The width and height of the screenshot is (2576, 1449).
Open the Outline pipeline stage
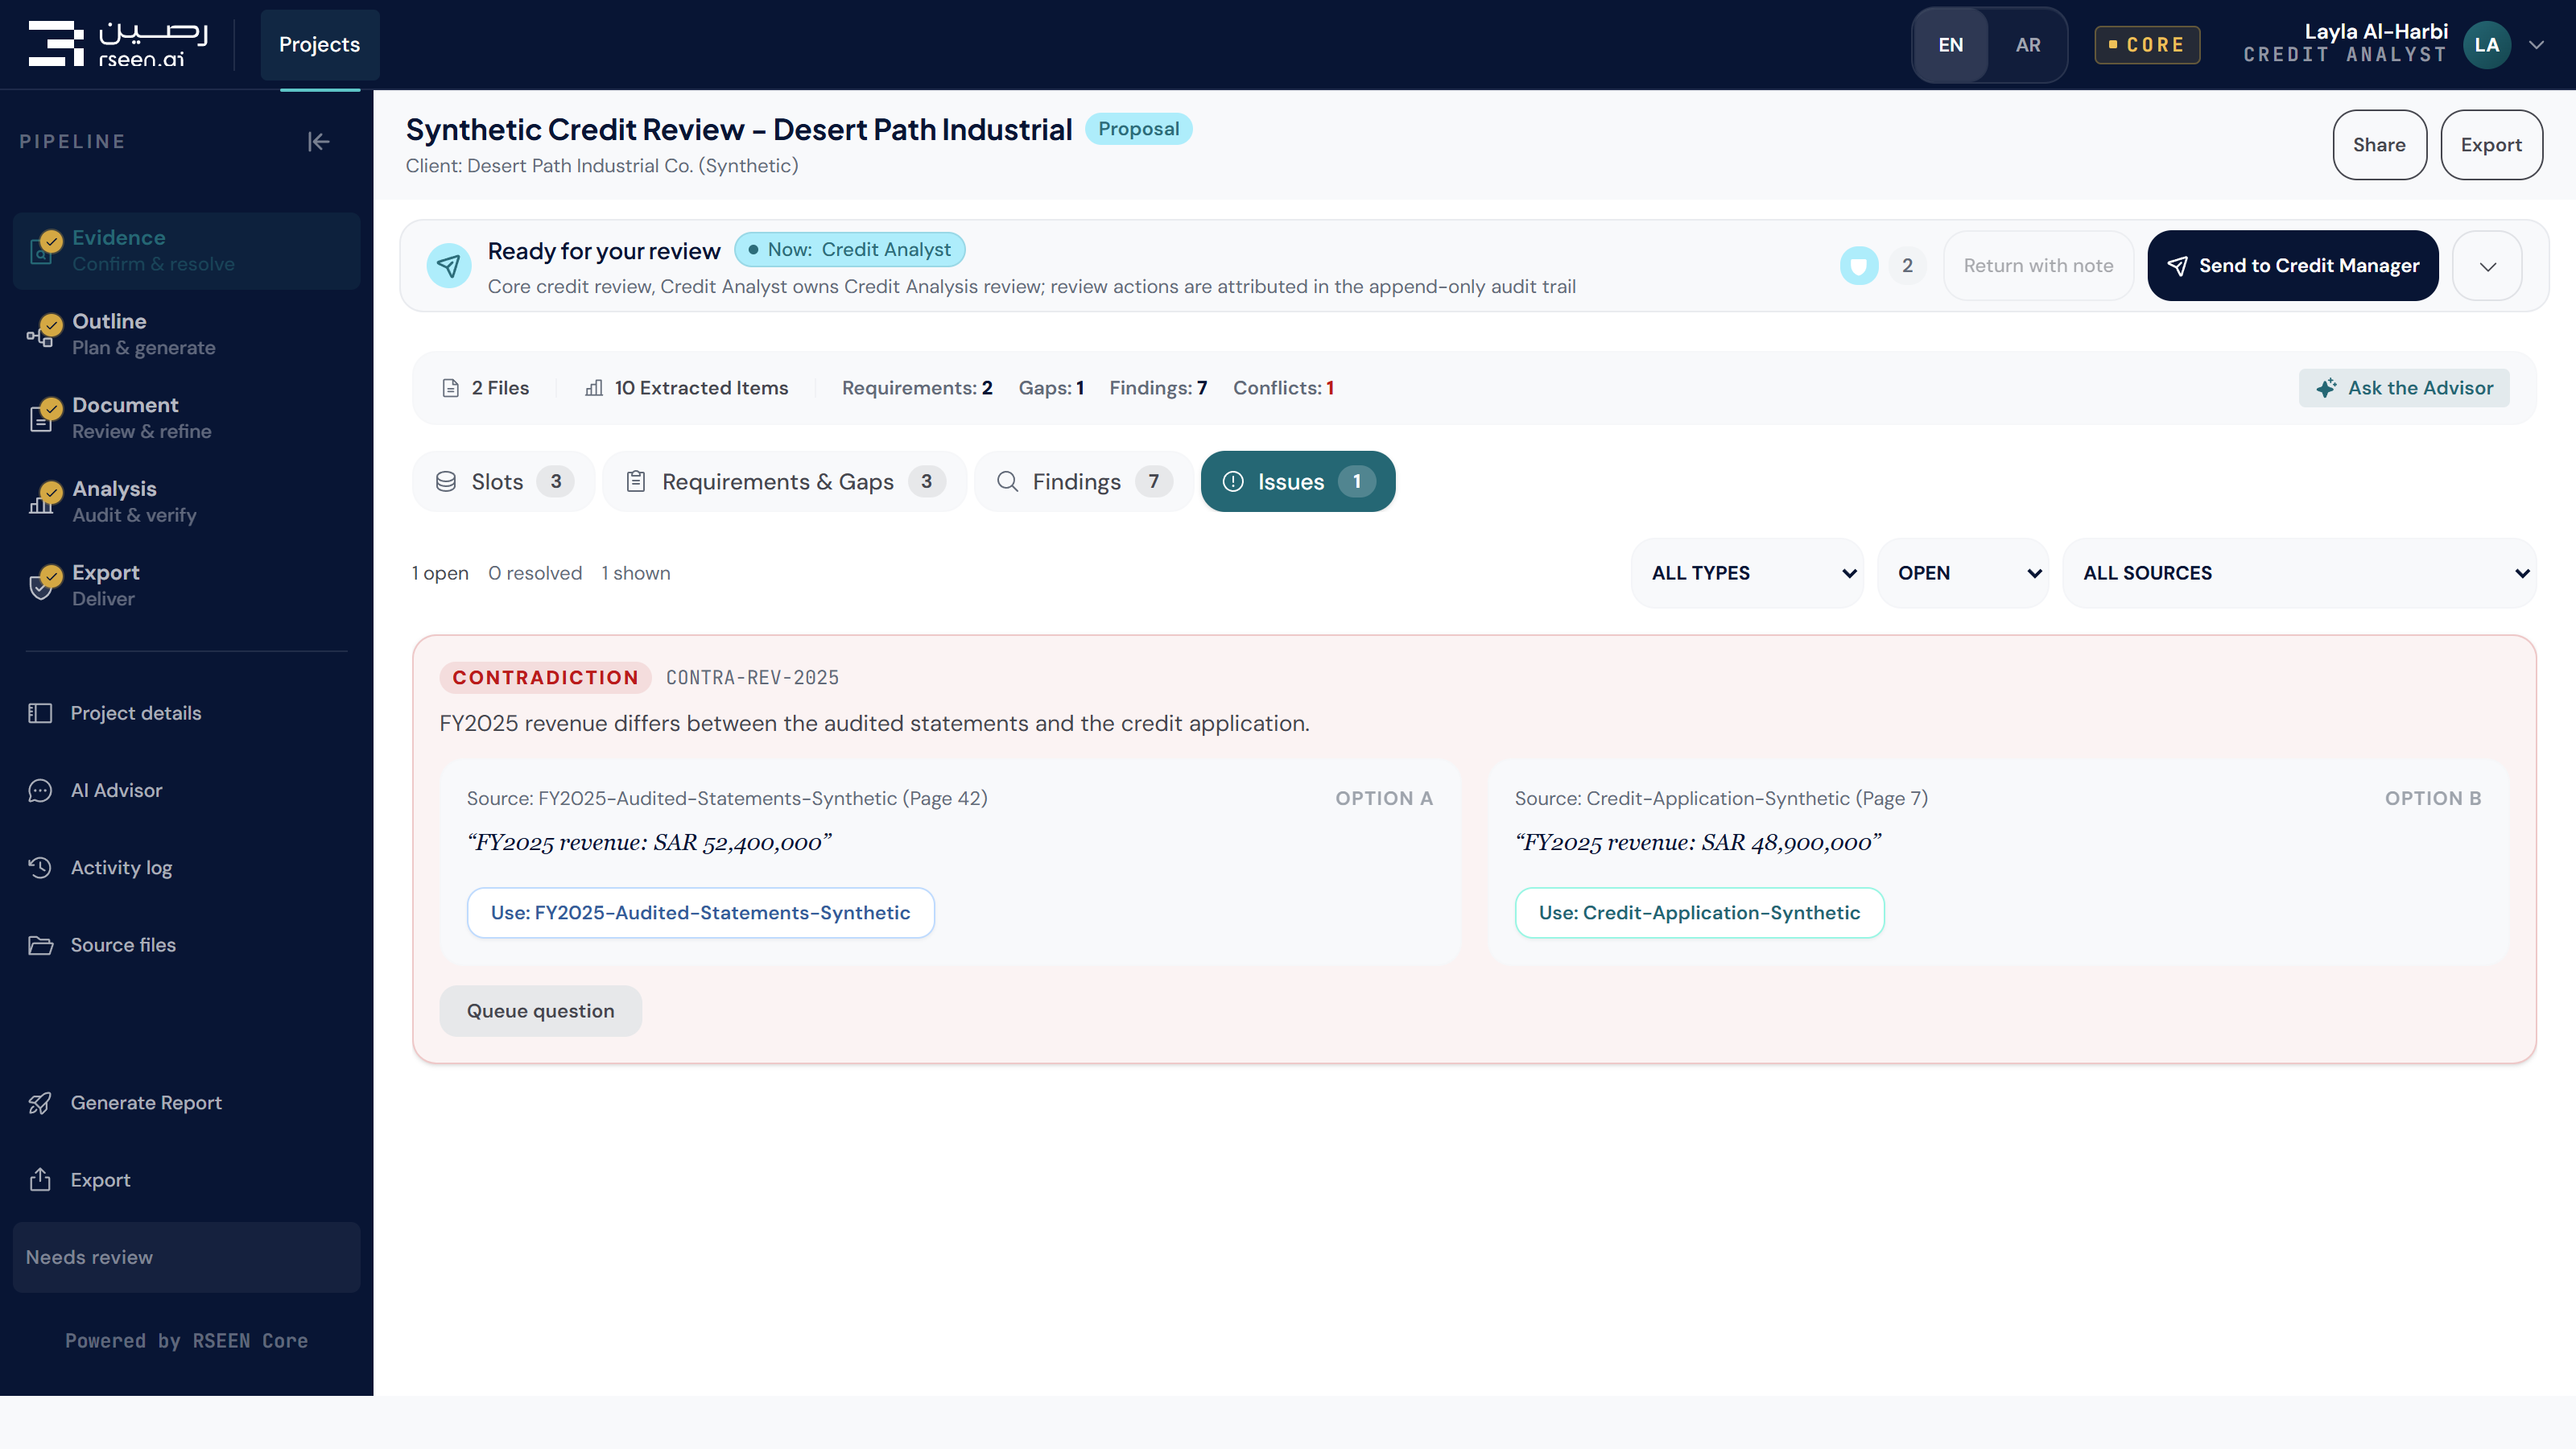pos(187,334)
